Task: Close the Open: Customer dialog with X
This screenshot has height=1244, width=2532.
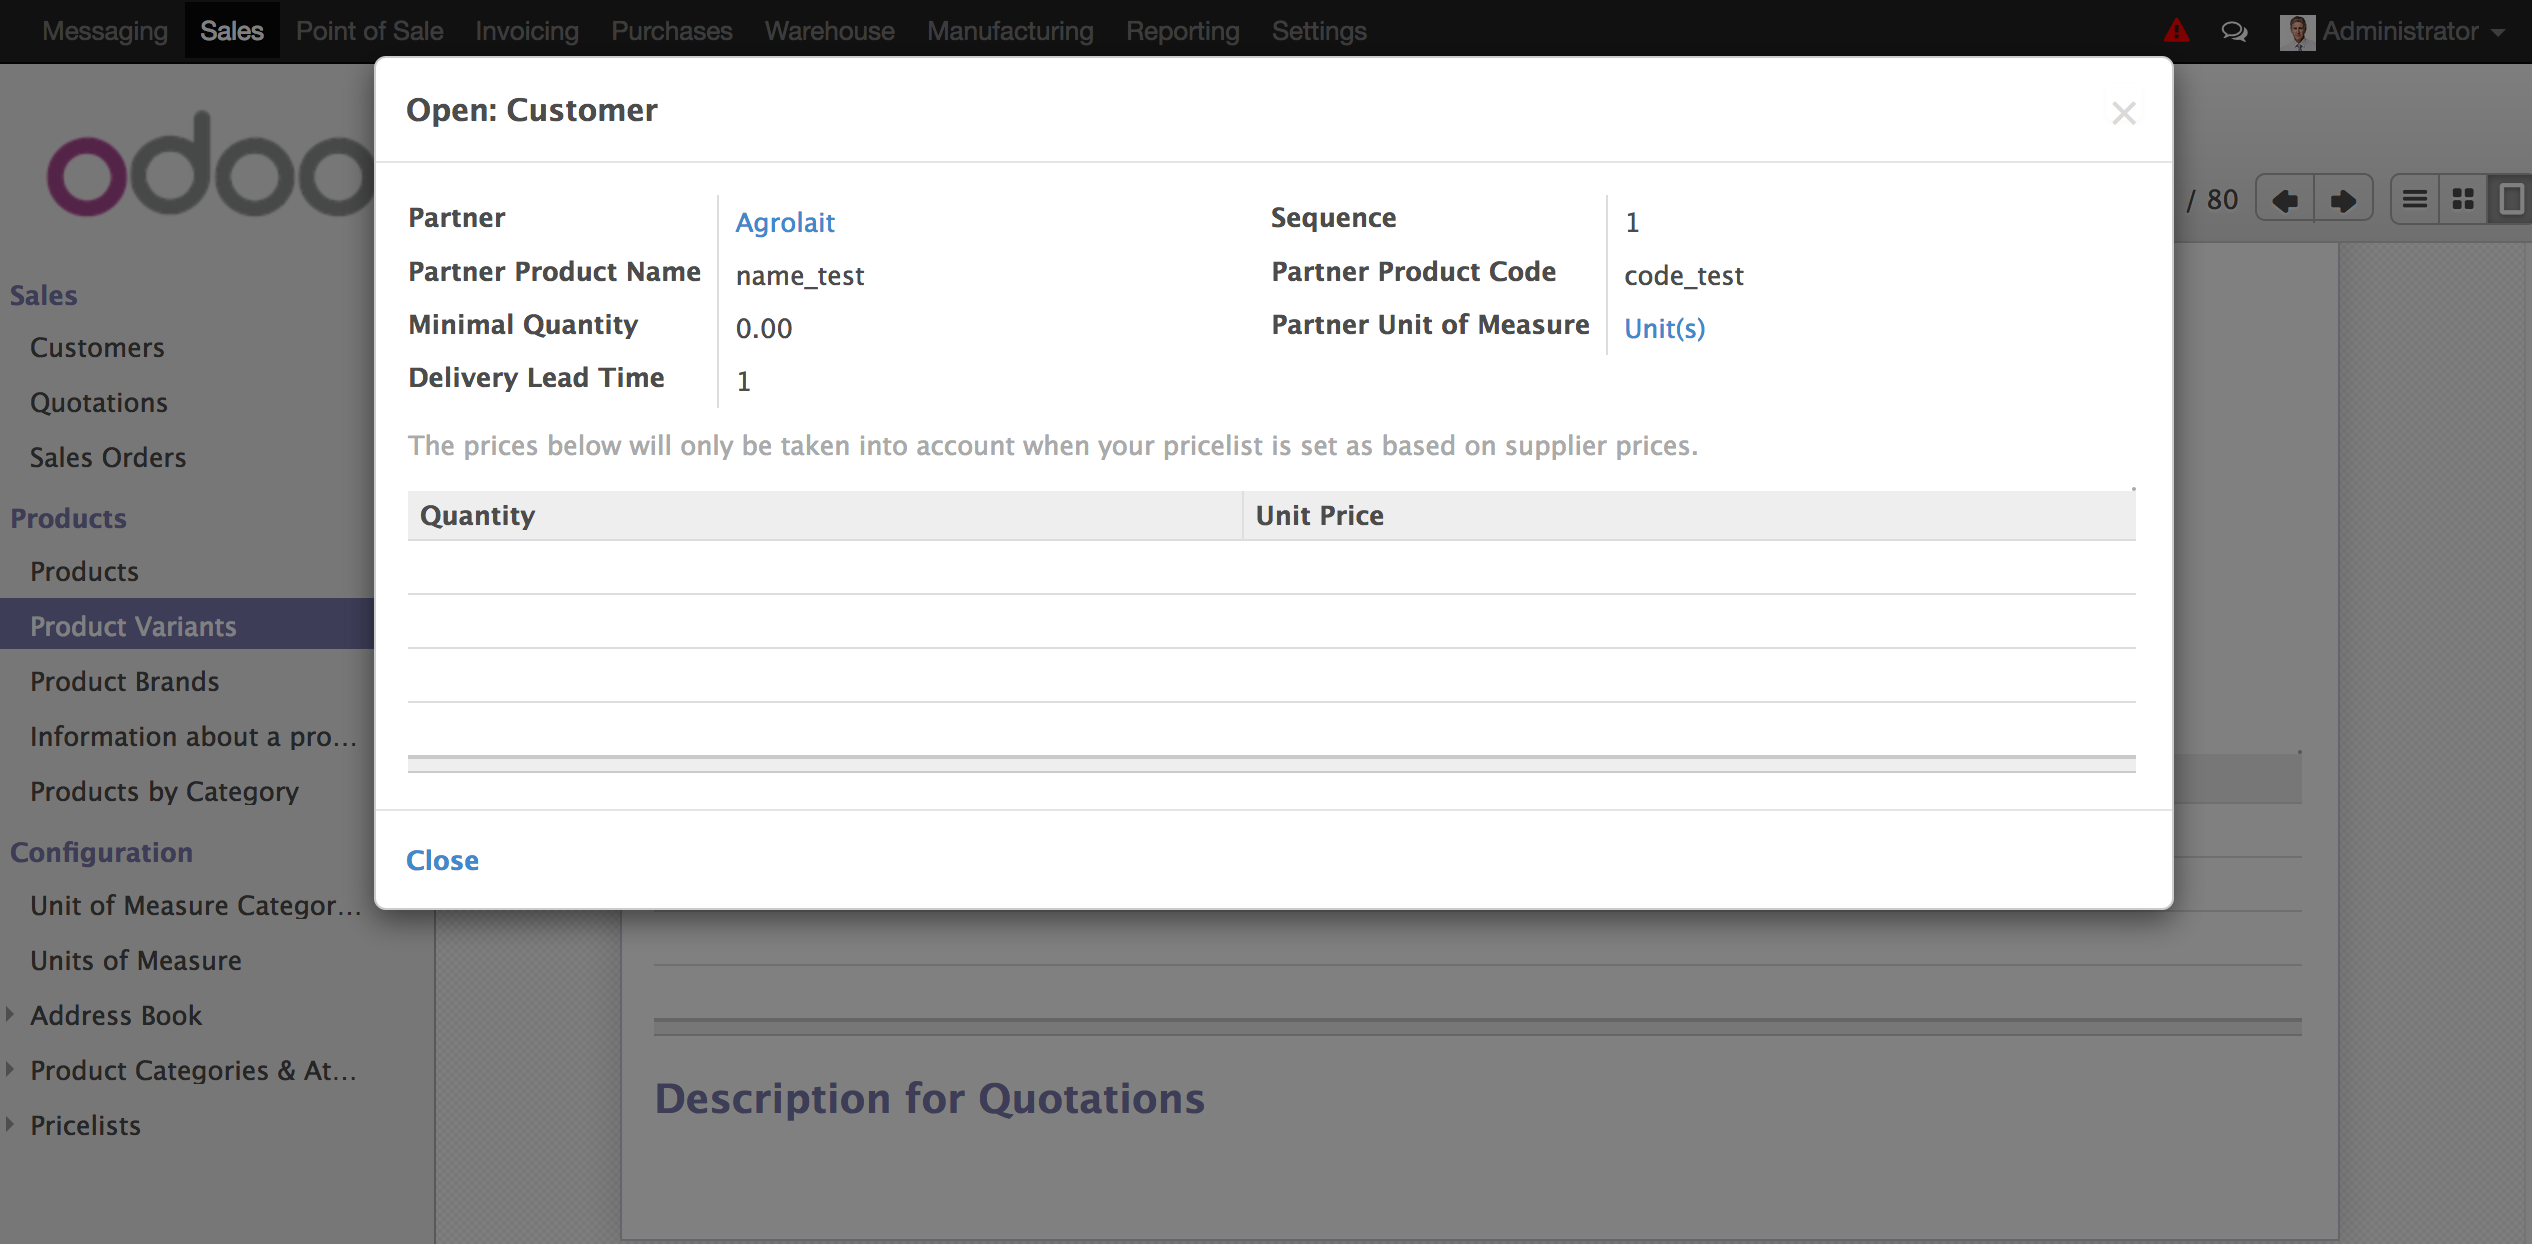Action: (x=2124, y=113)
